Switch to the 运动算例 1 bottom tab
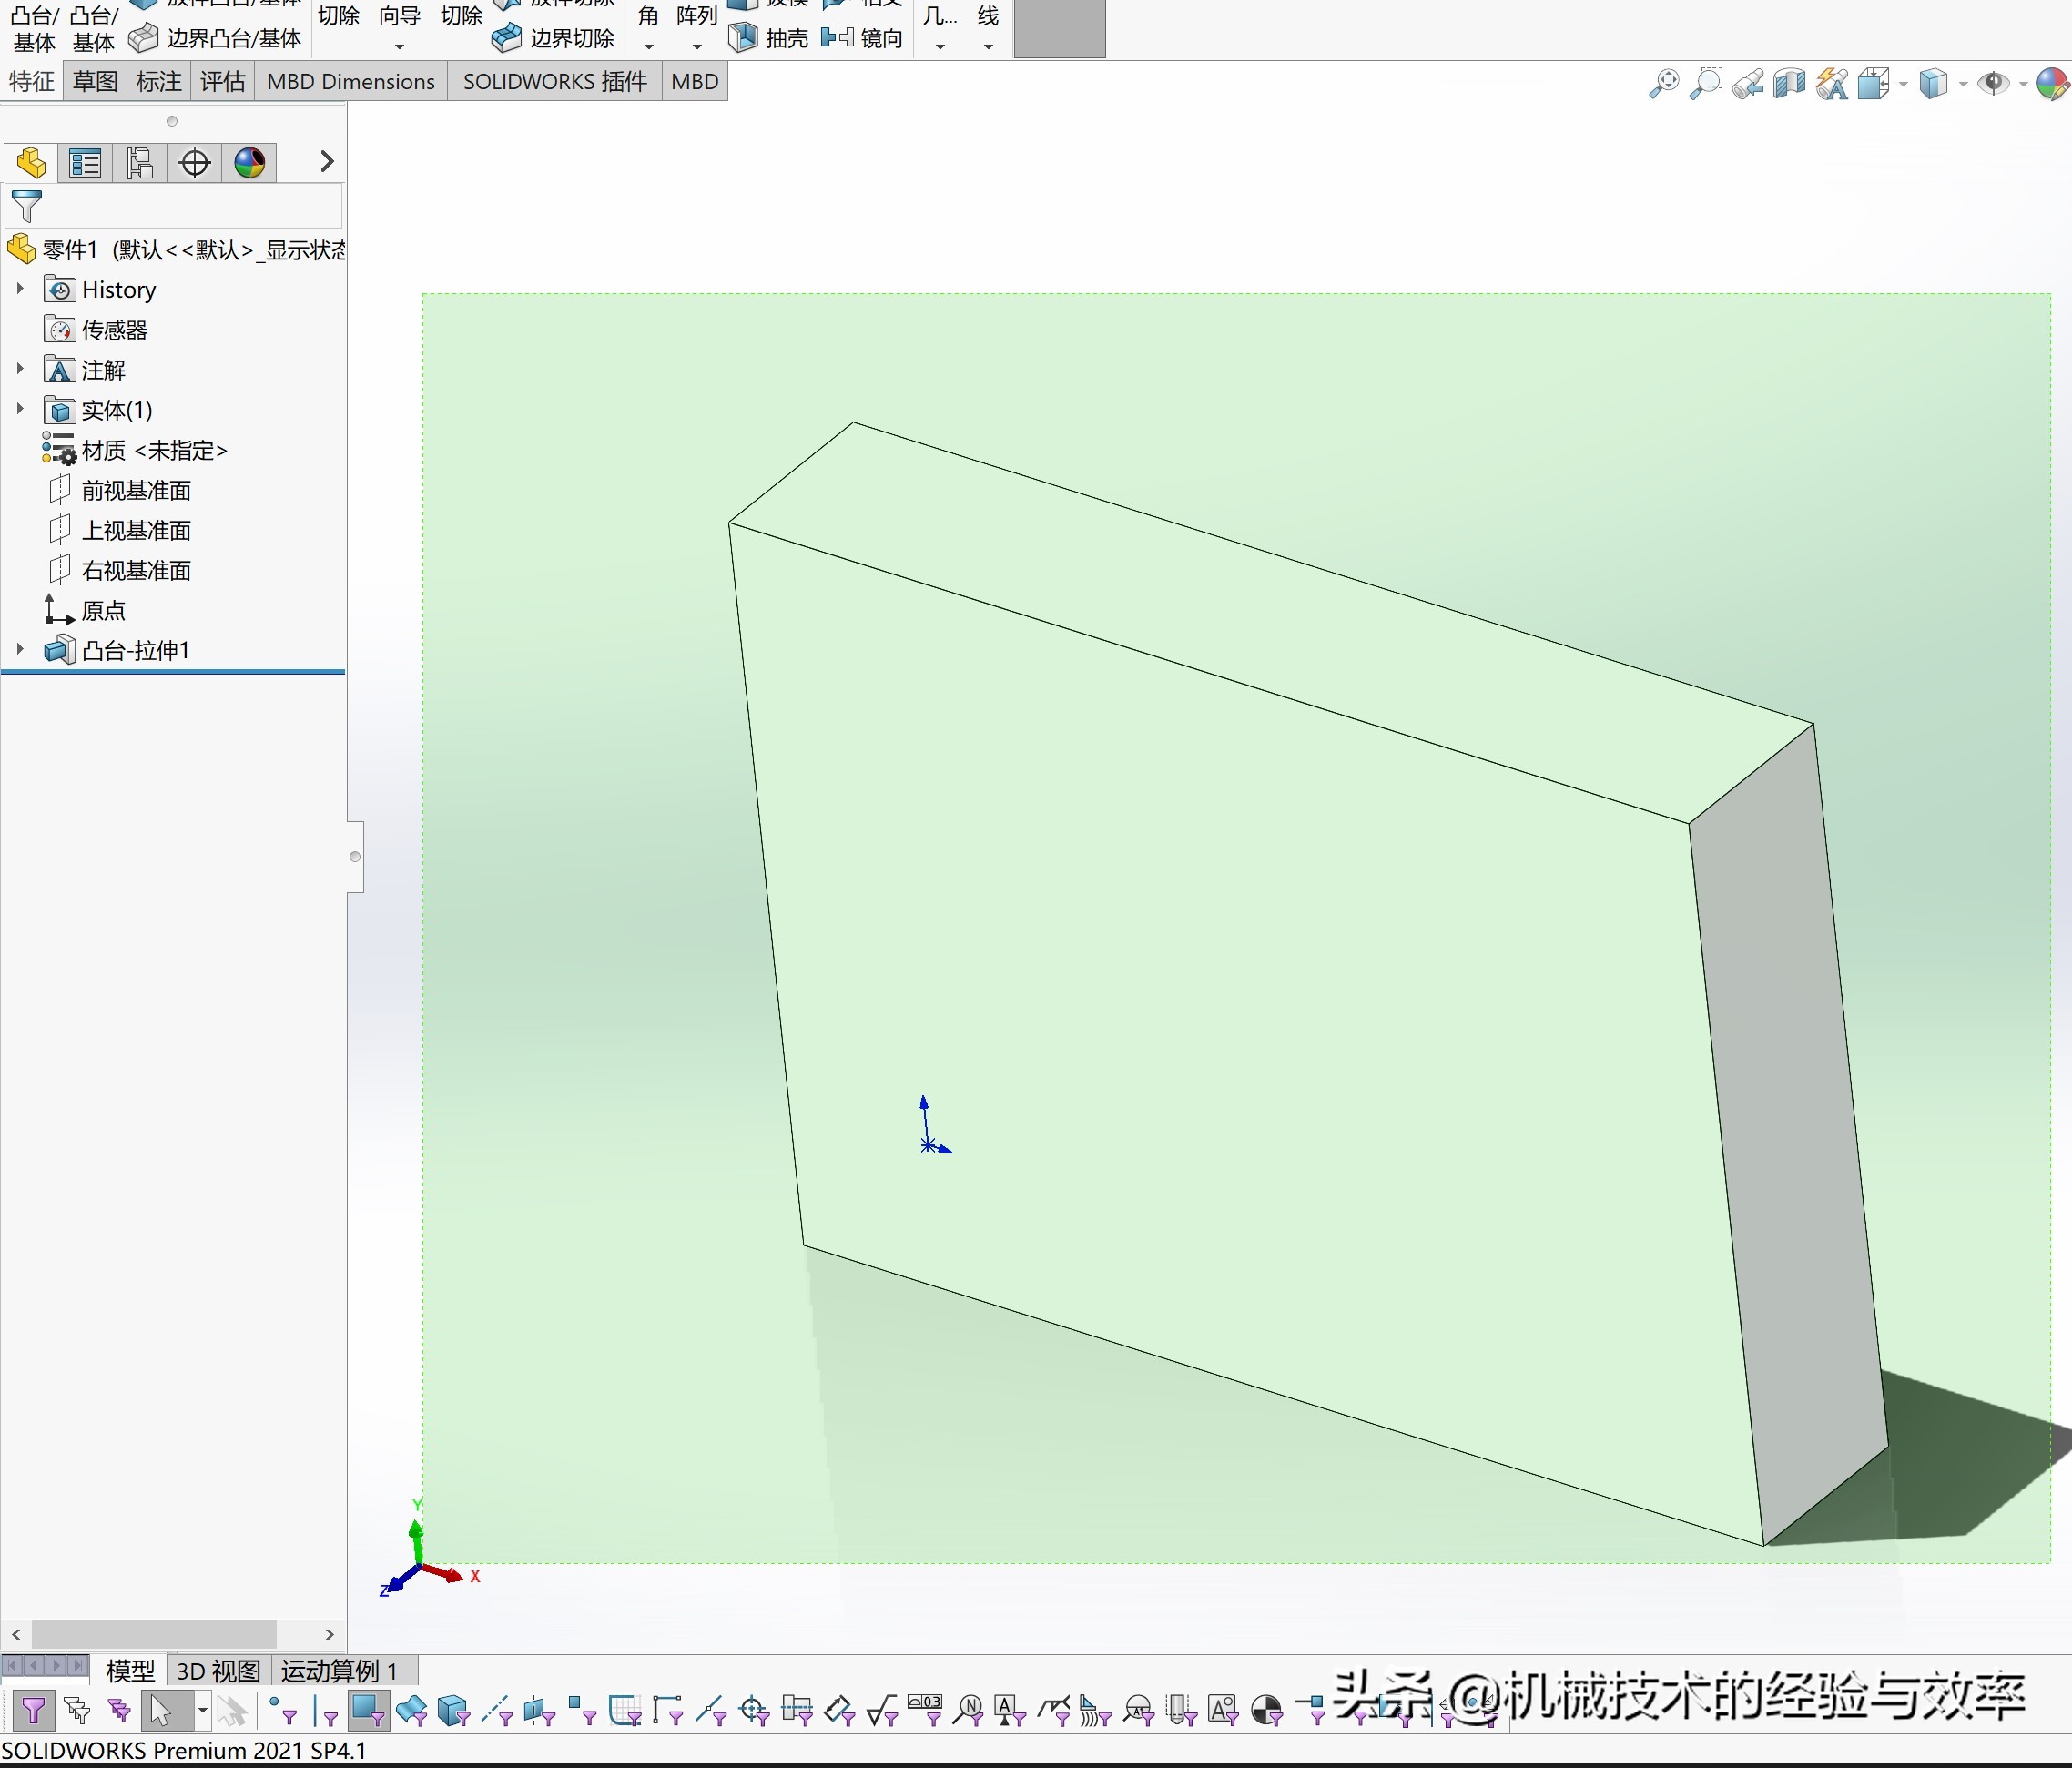The image size is (2072, 1768). click(x=340, y=1671)
